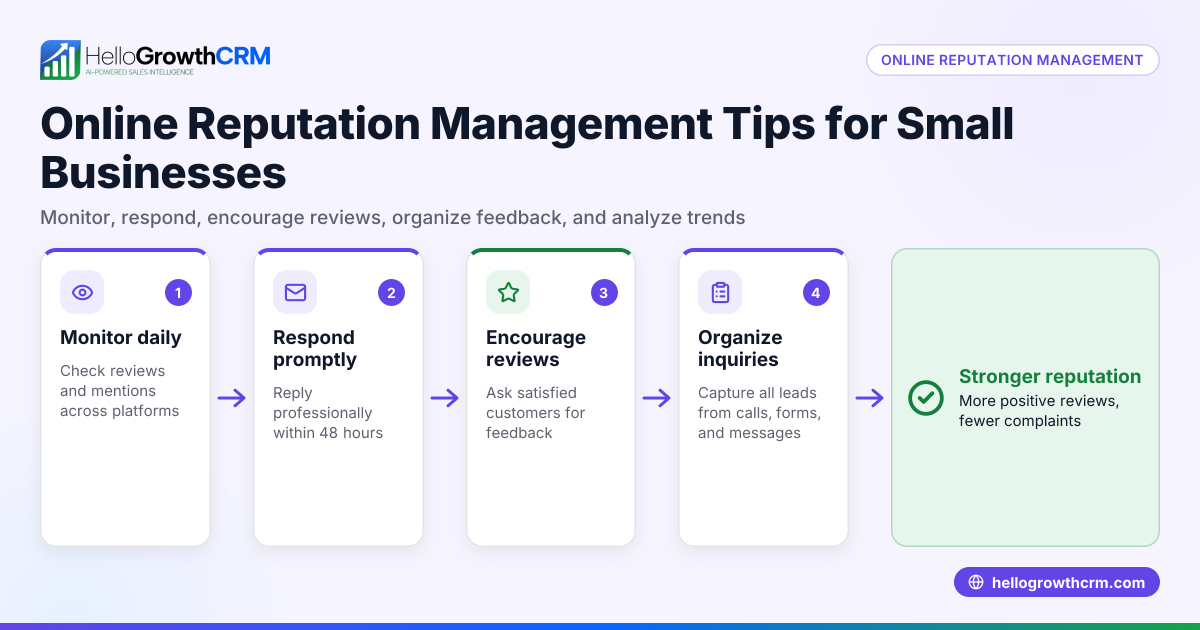Click the HelloGrowthCRM brand name text
This screenshot has height=630, width=1200.
[178, 55]
